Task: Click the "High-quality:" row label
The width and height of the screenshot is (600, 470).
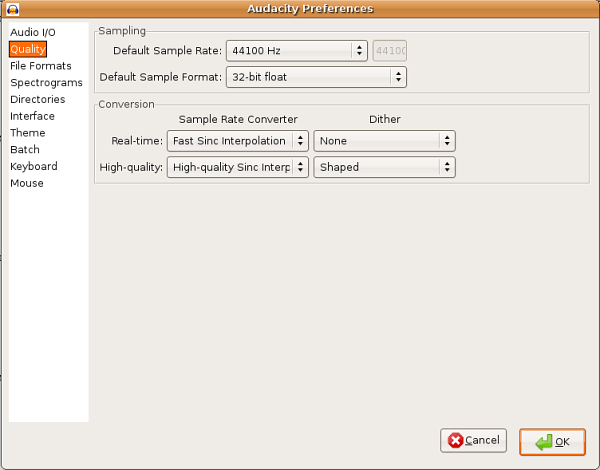Action: tap(131, 167)
